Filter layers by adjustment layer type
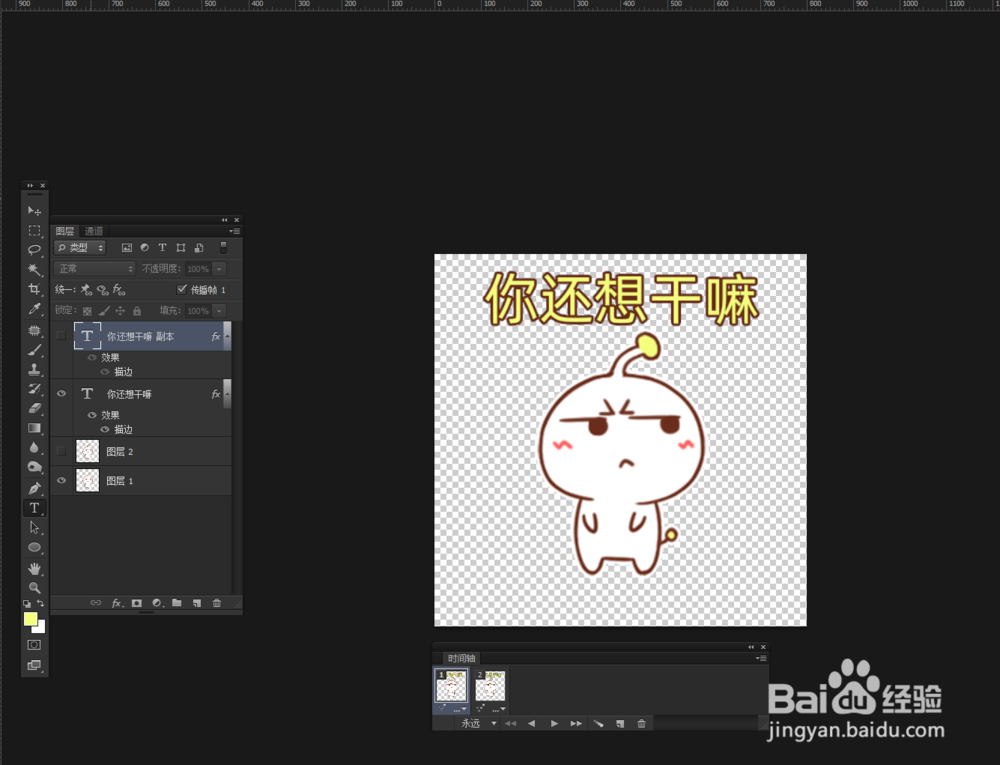 click(x=145, y=248)
